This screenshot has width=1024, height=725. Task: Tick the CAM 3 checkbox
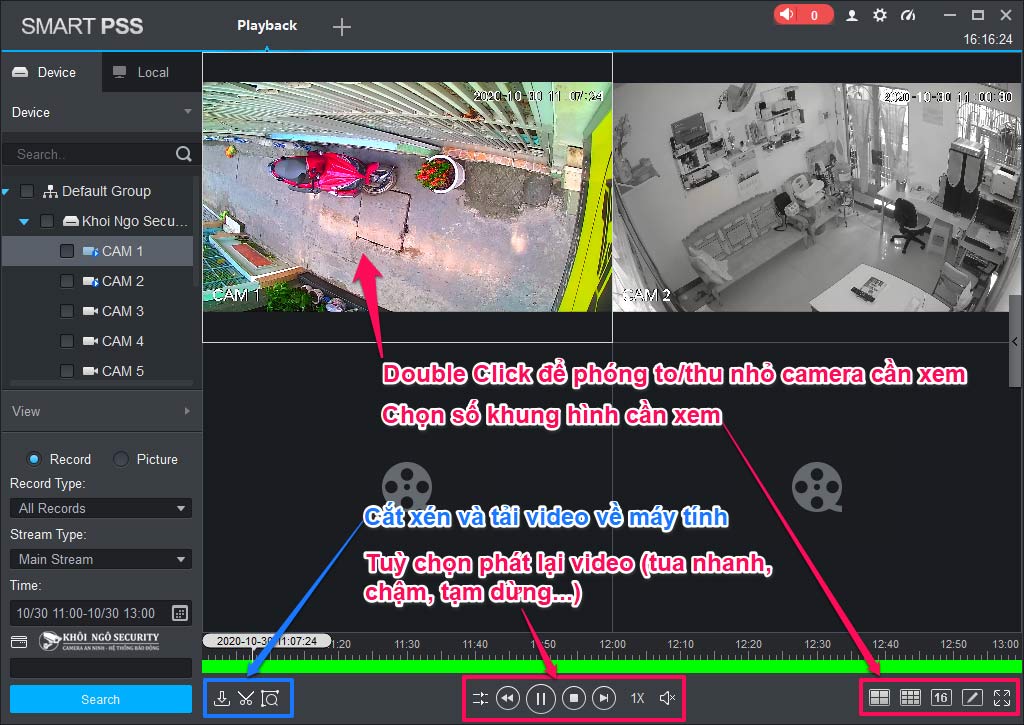[x=67, y=312]
